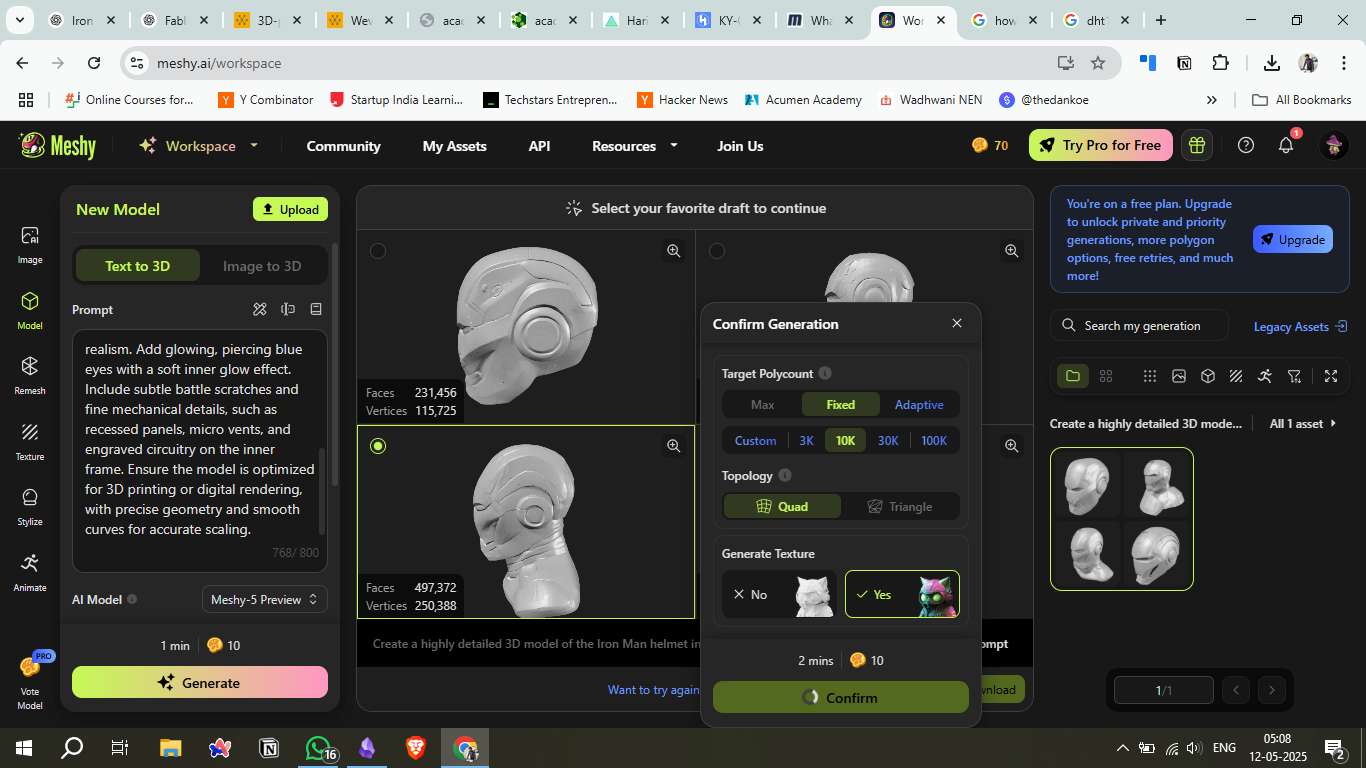1366x768 pixels.
Task: Filter assets by texture stripes icon
Action: pos(1236,376)
